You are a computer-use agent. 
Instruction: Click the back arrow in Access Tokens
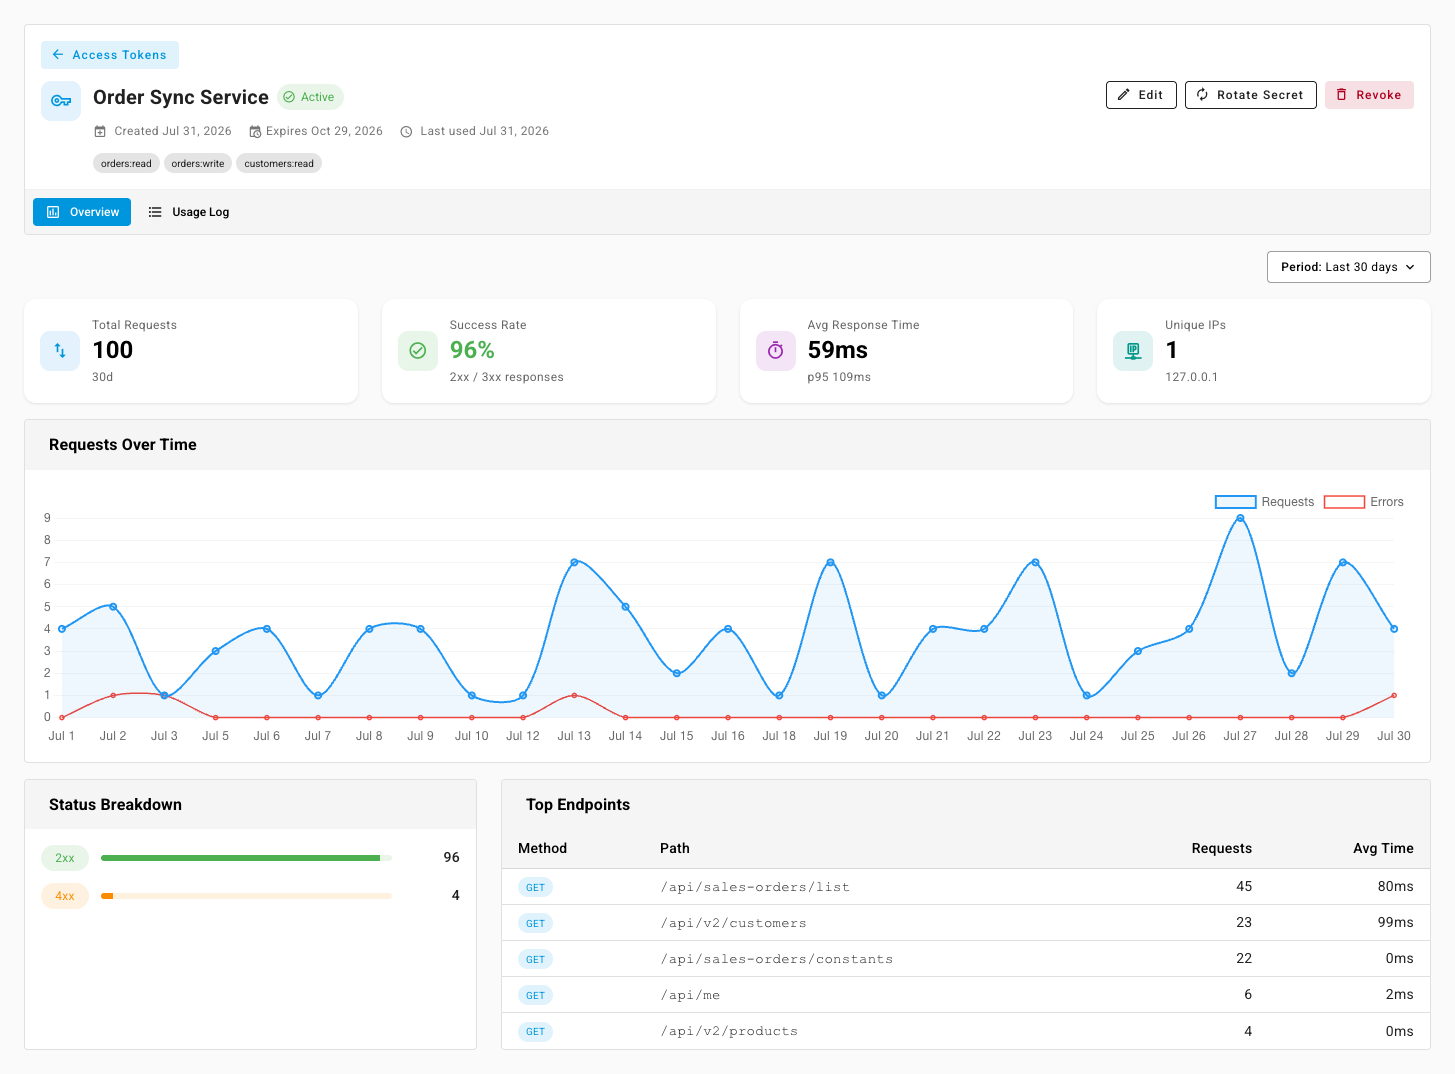(x=58, y=55)
